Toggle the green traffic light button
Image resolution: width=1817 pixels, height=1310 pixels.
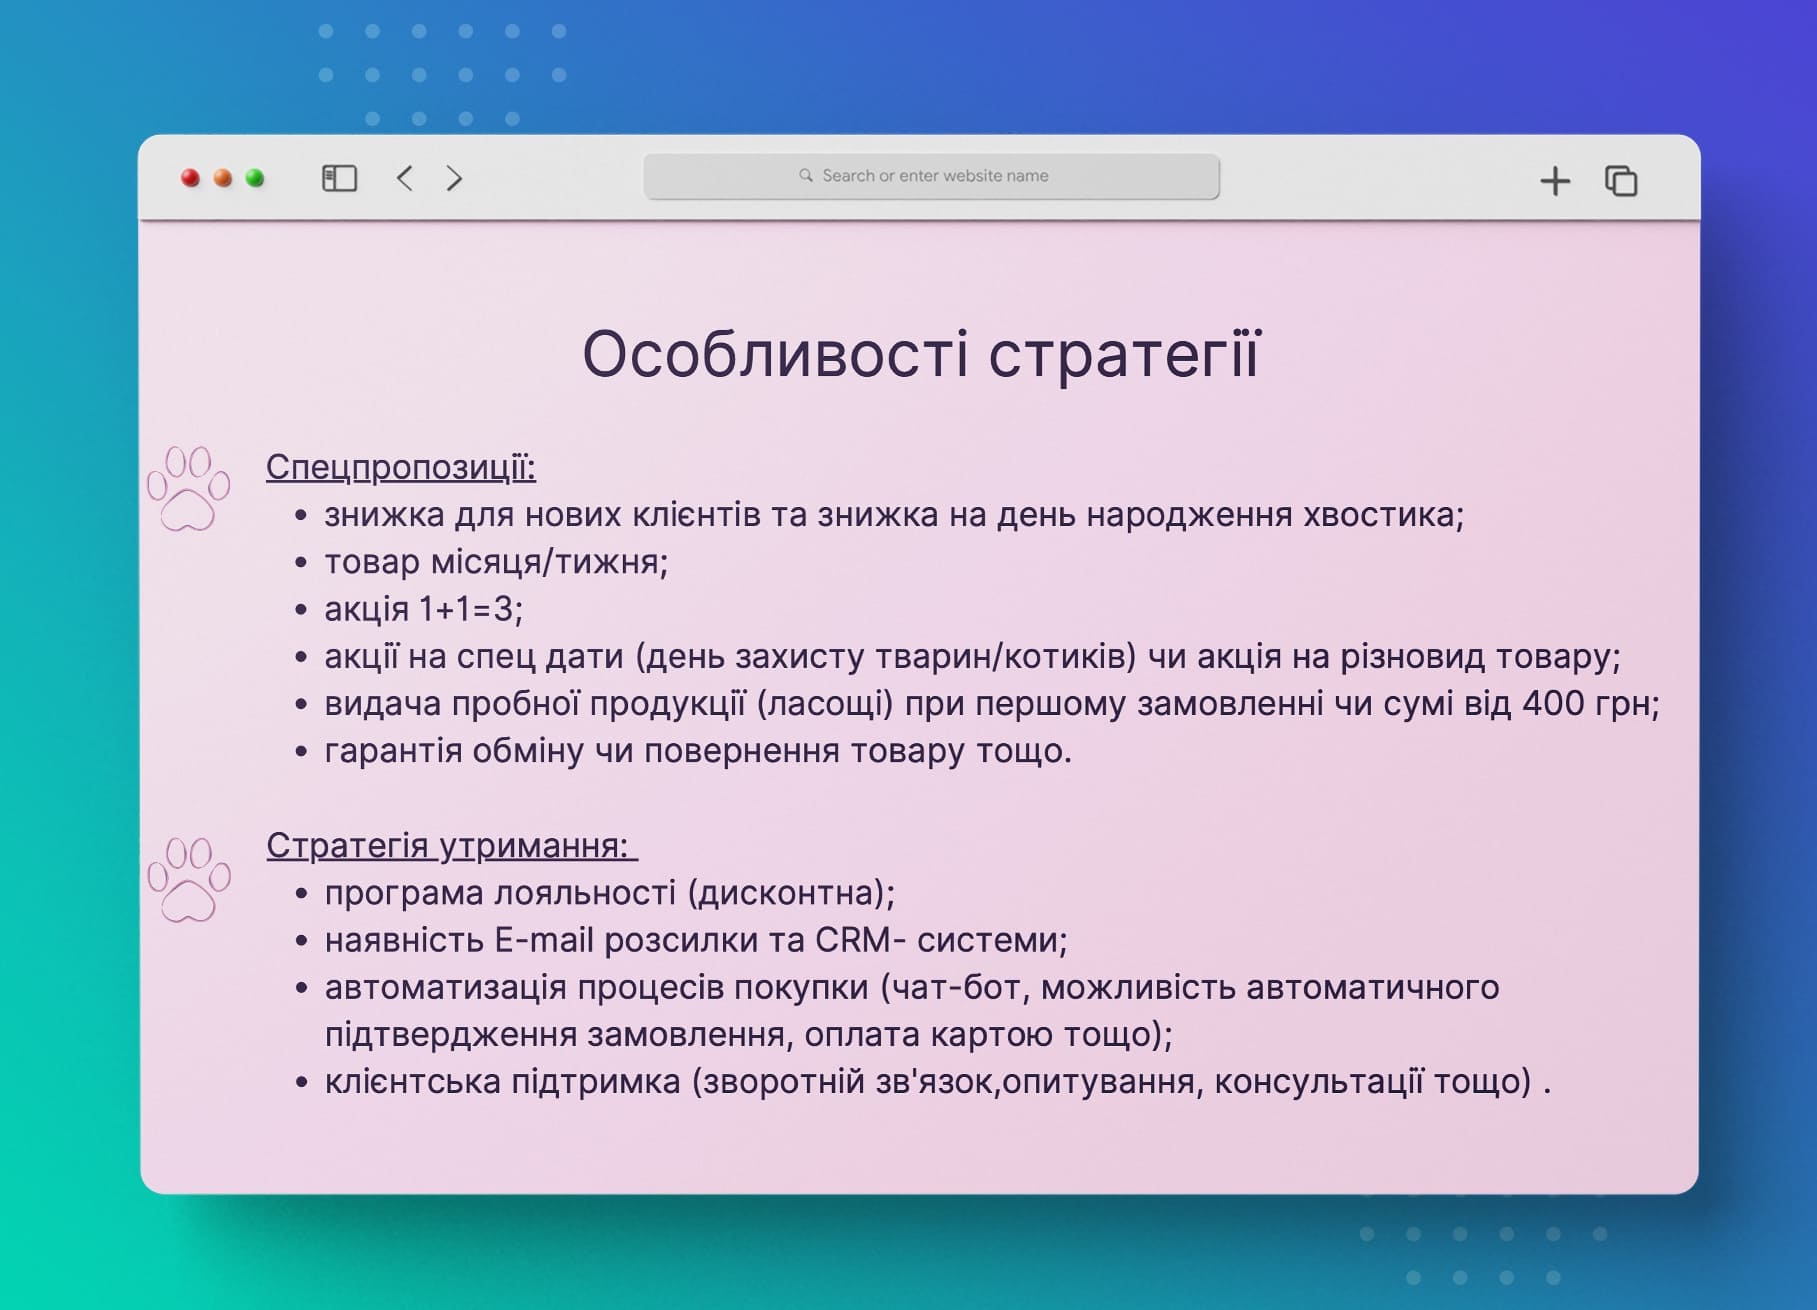click(256, 177)
